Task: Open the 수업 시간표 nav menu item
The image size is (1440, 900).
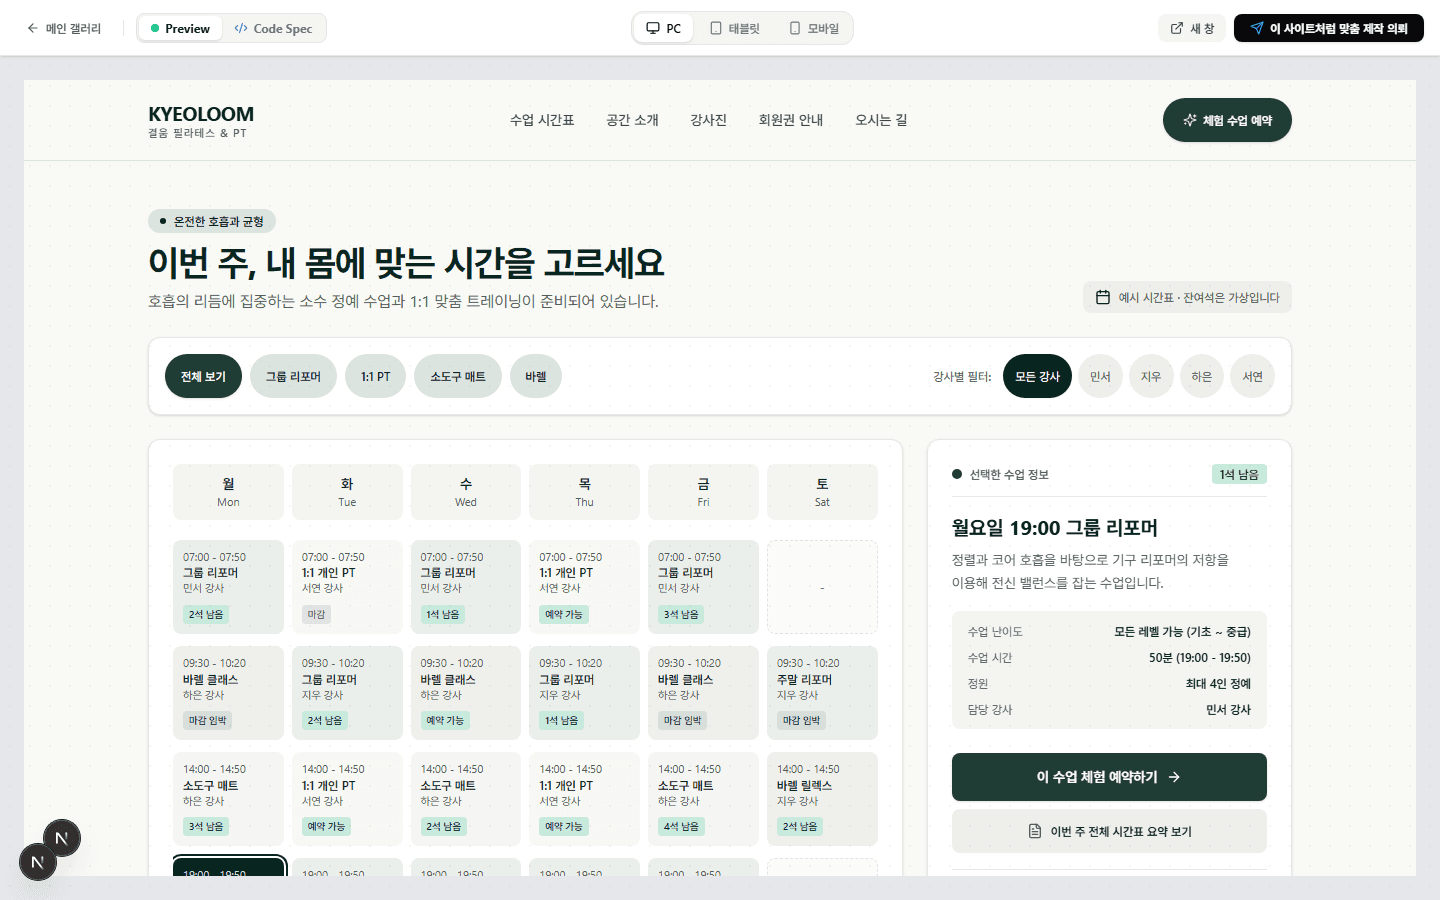Action: (542, 120)
